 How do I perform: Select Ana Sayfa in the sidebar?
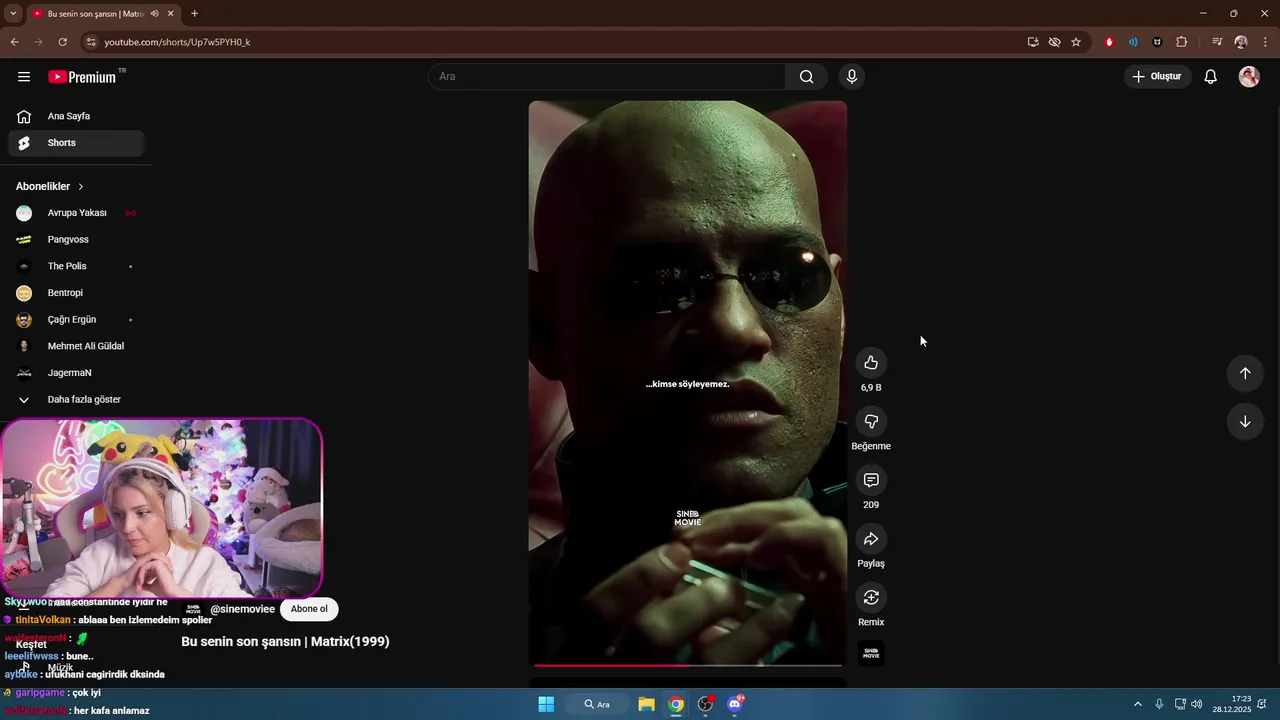click(x=76, y=116)
